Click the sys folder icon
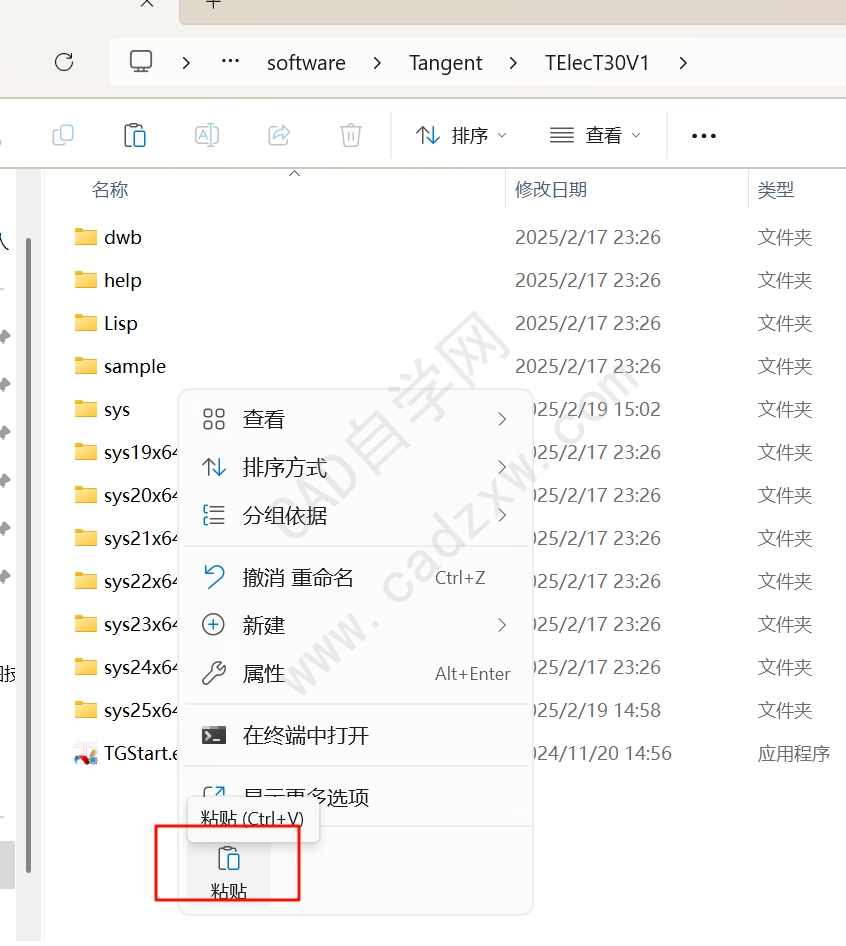Viewport: 846px width, 946px height. click(86, 409)
